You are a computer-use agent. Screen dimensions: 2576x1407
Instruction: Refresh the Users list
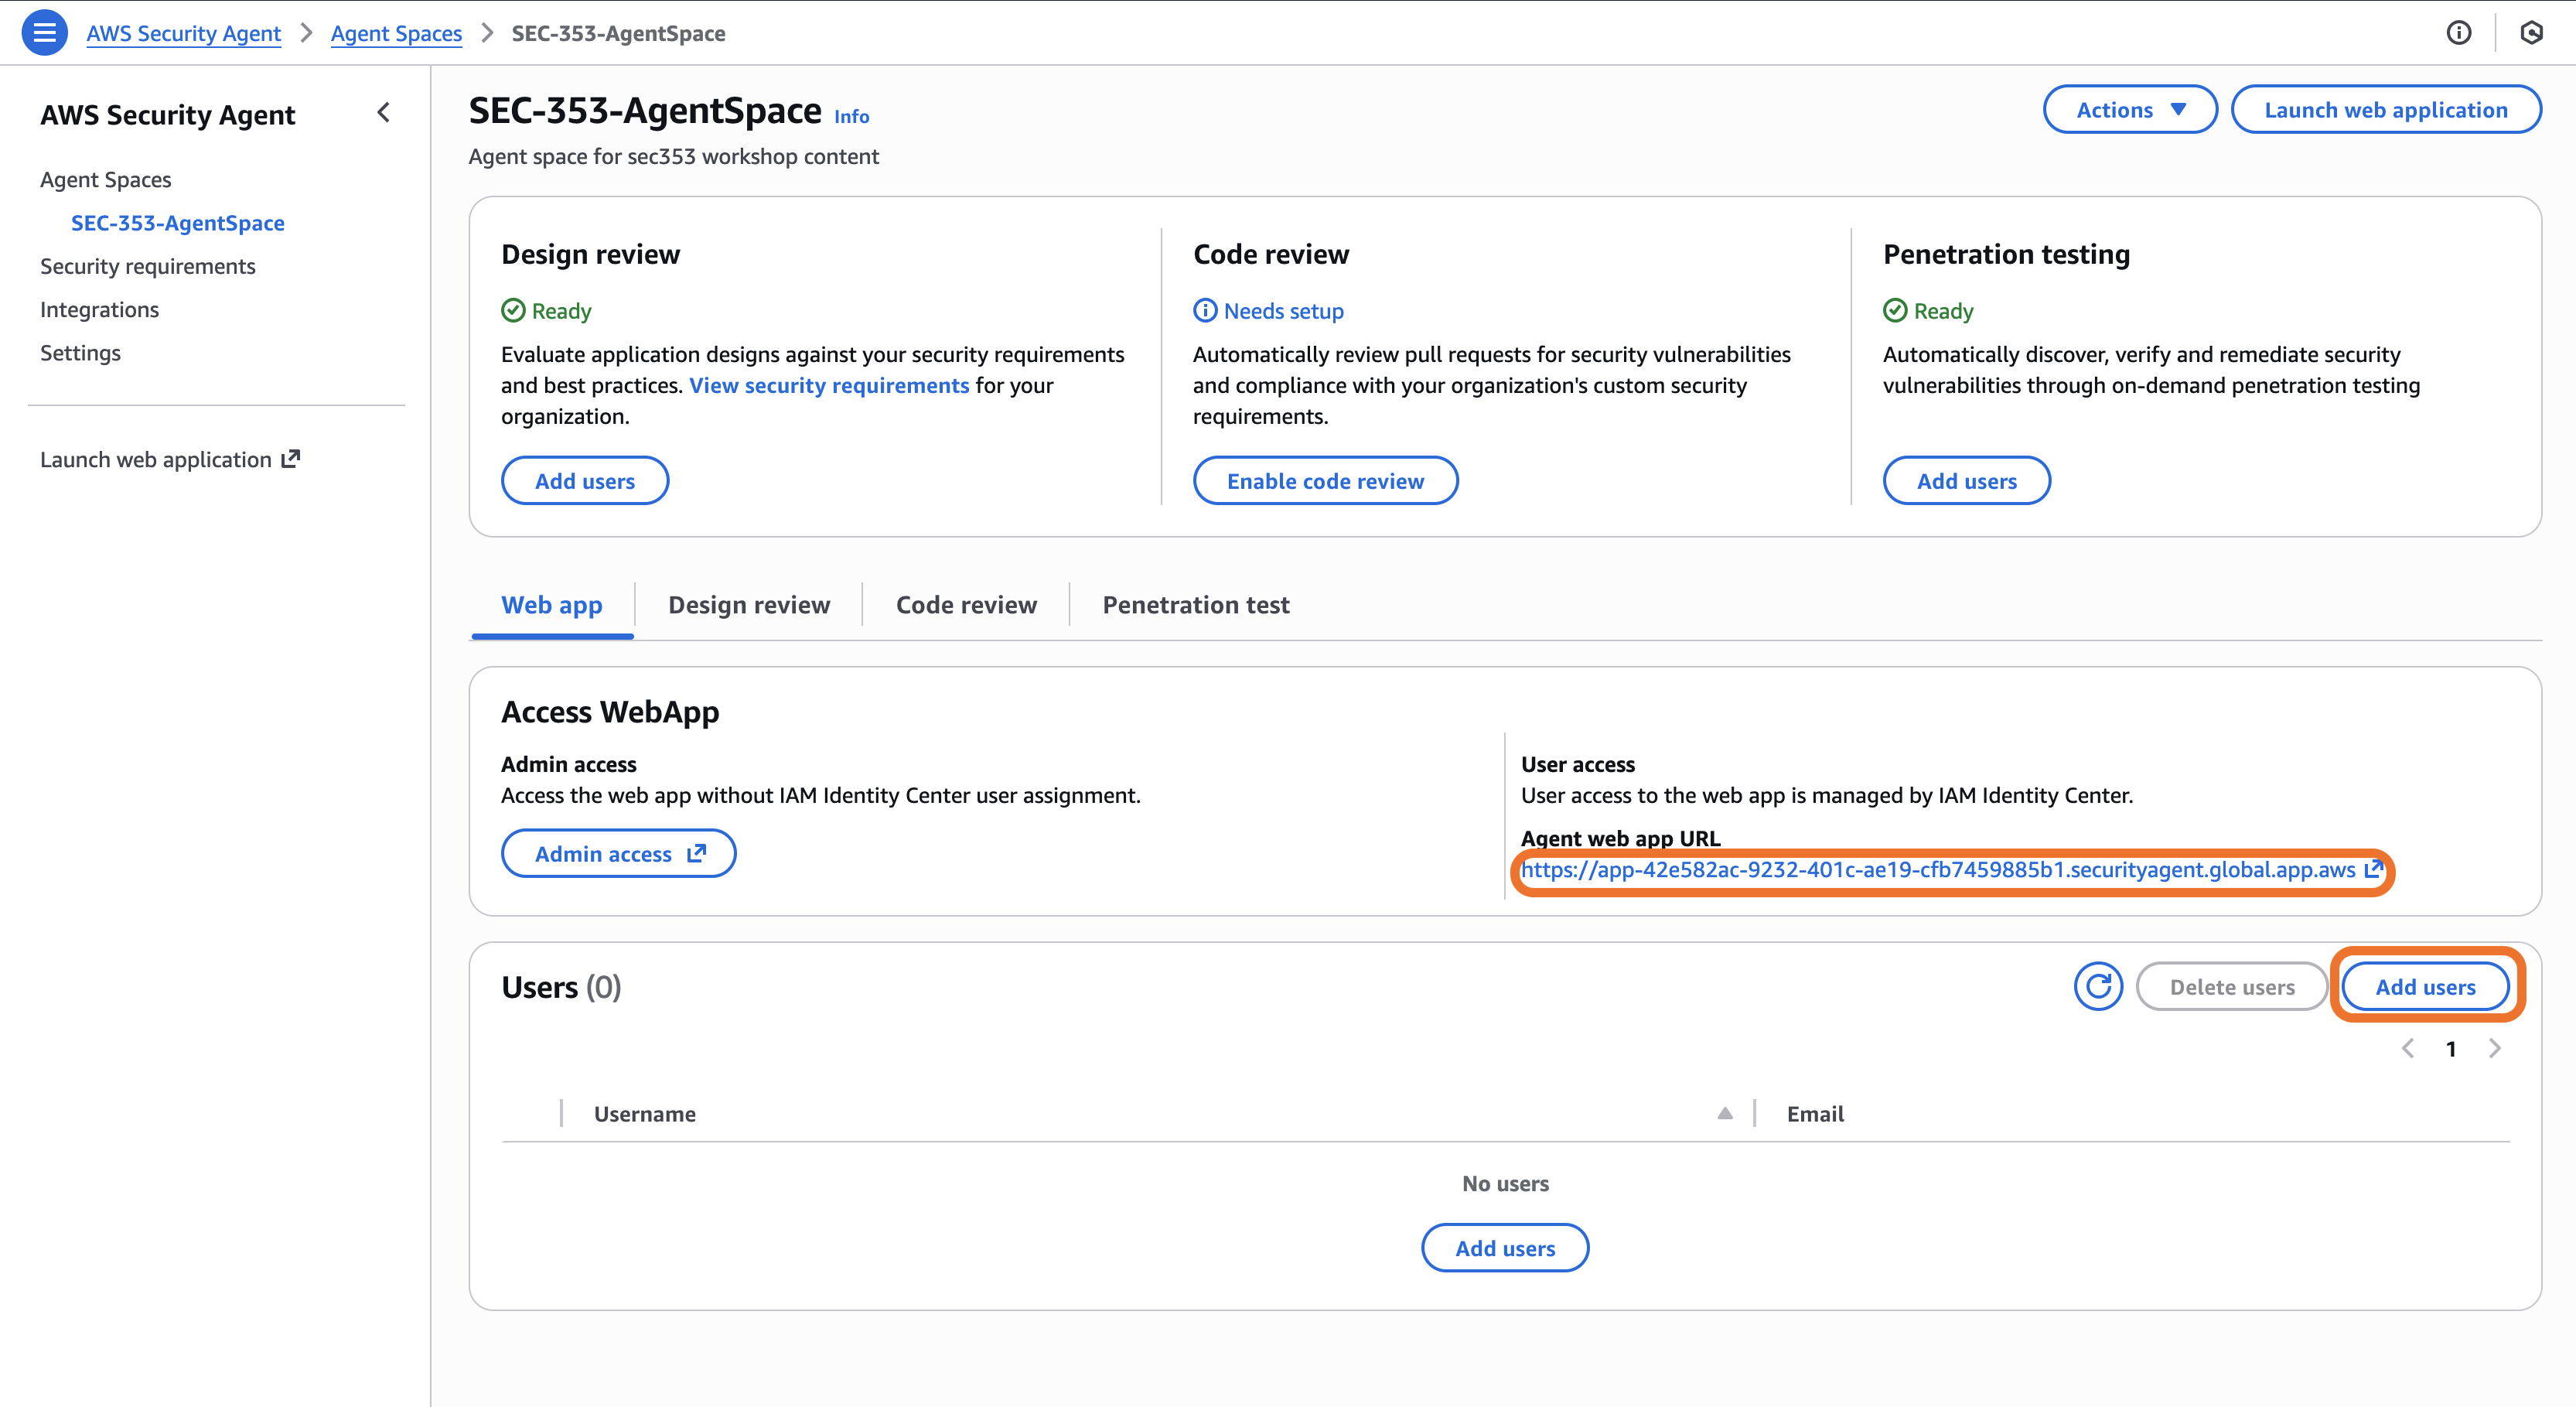pyautogui.click(x=2098, y=987)
